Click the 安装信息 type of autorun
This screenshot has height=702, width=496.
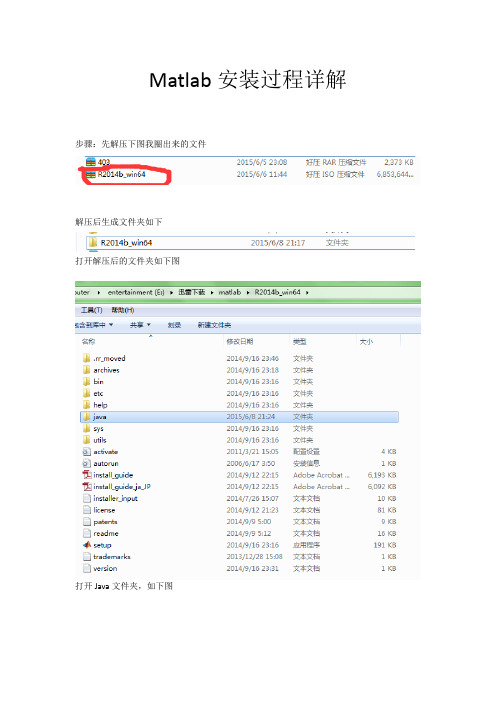click(306, 463)
